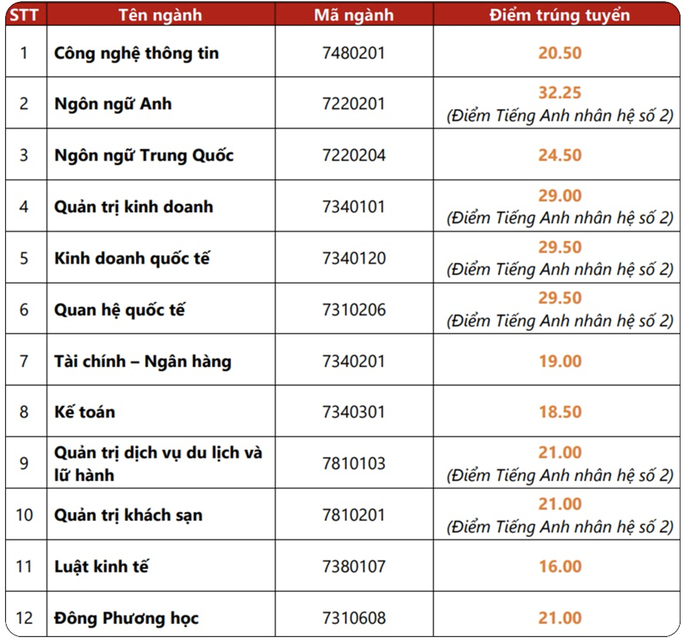Click the score 19.00
The width and height of the screenshot is (684, 640).
[560, 361]
